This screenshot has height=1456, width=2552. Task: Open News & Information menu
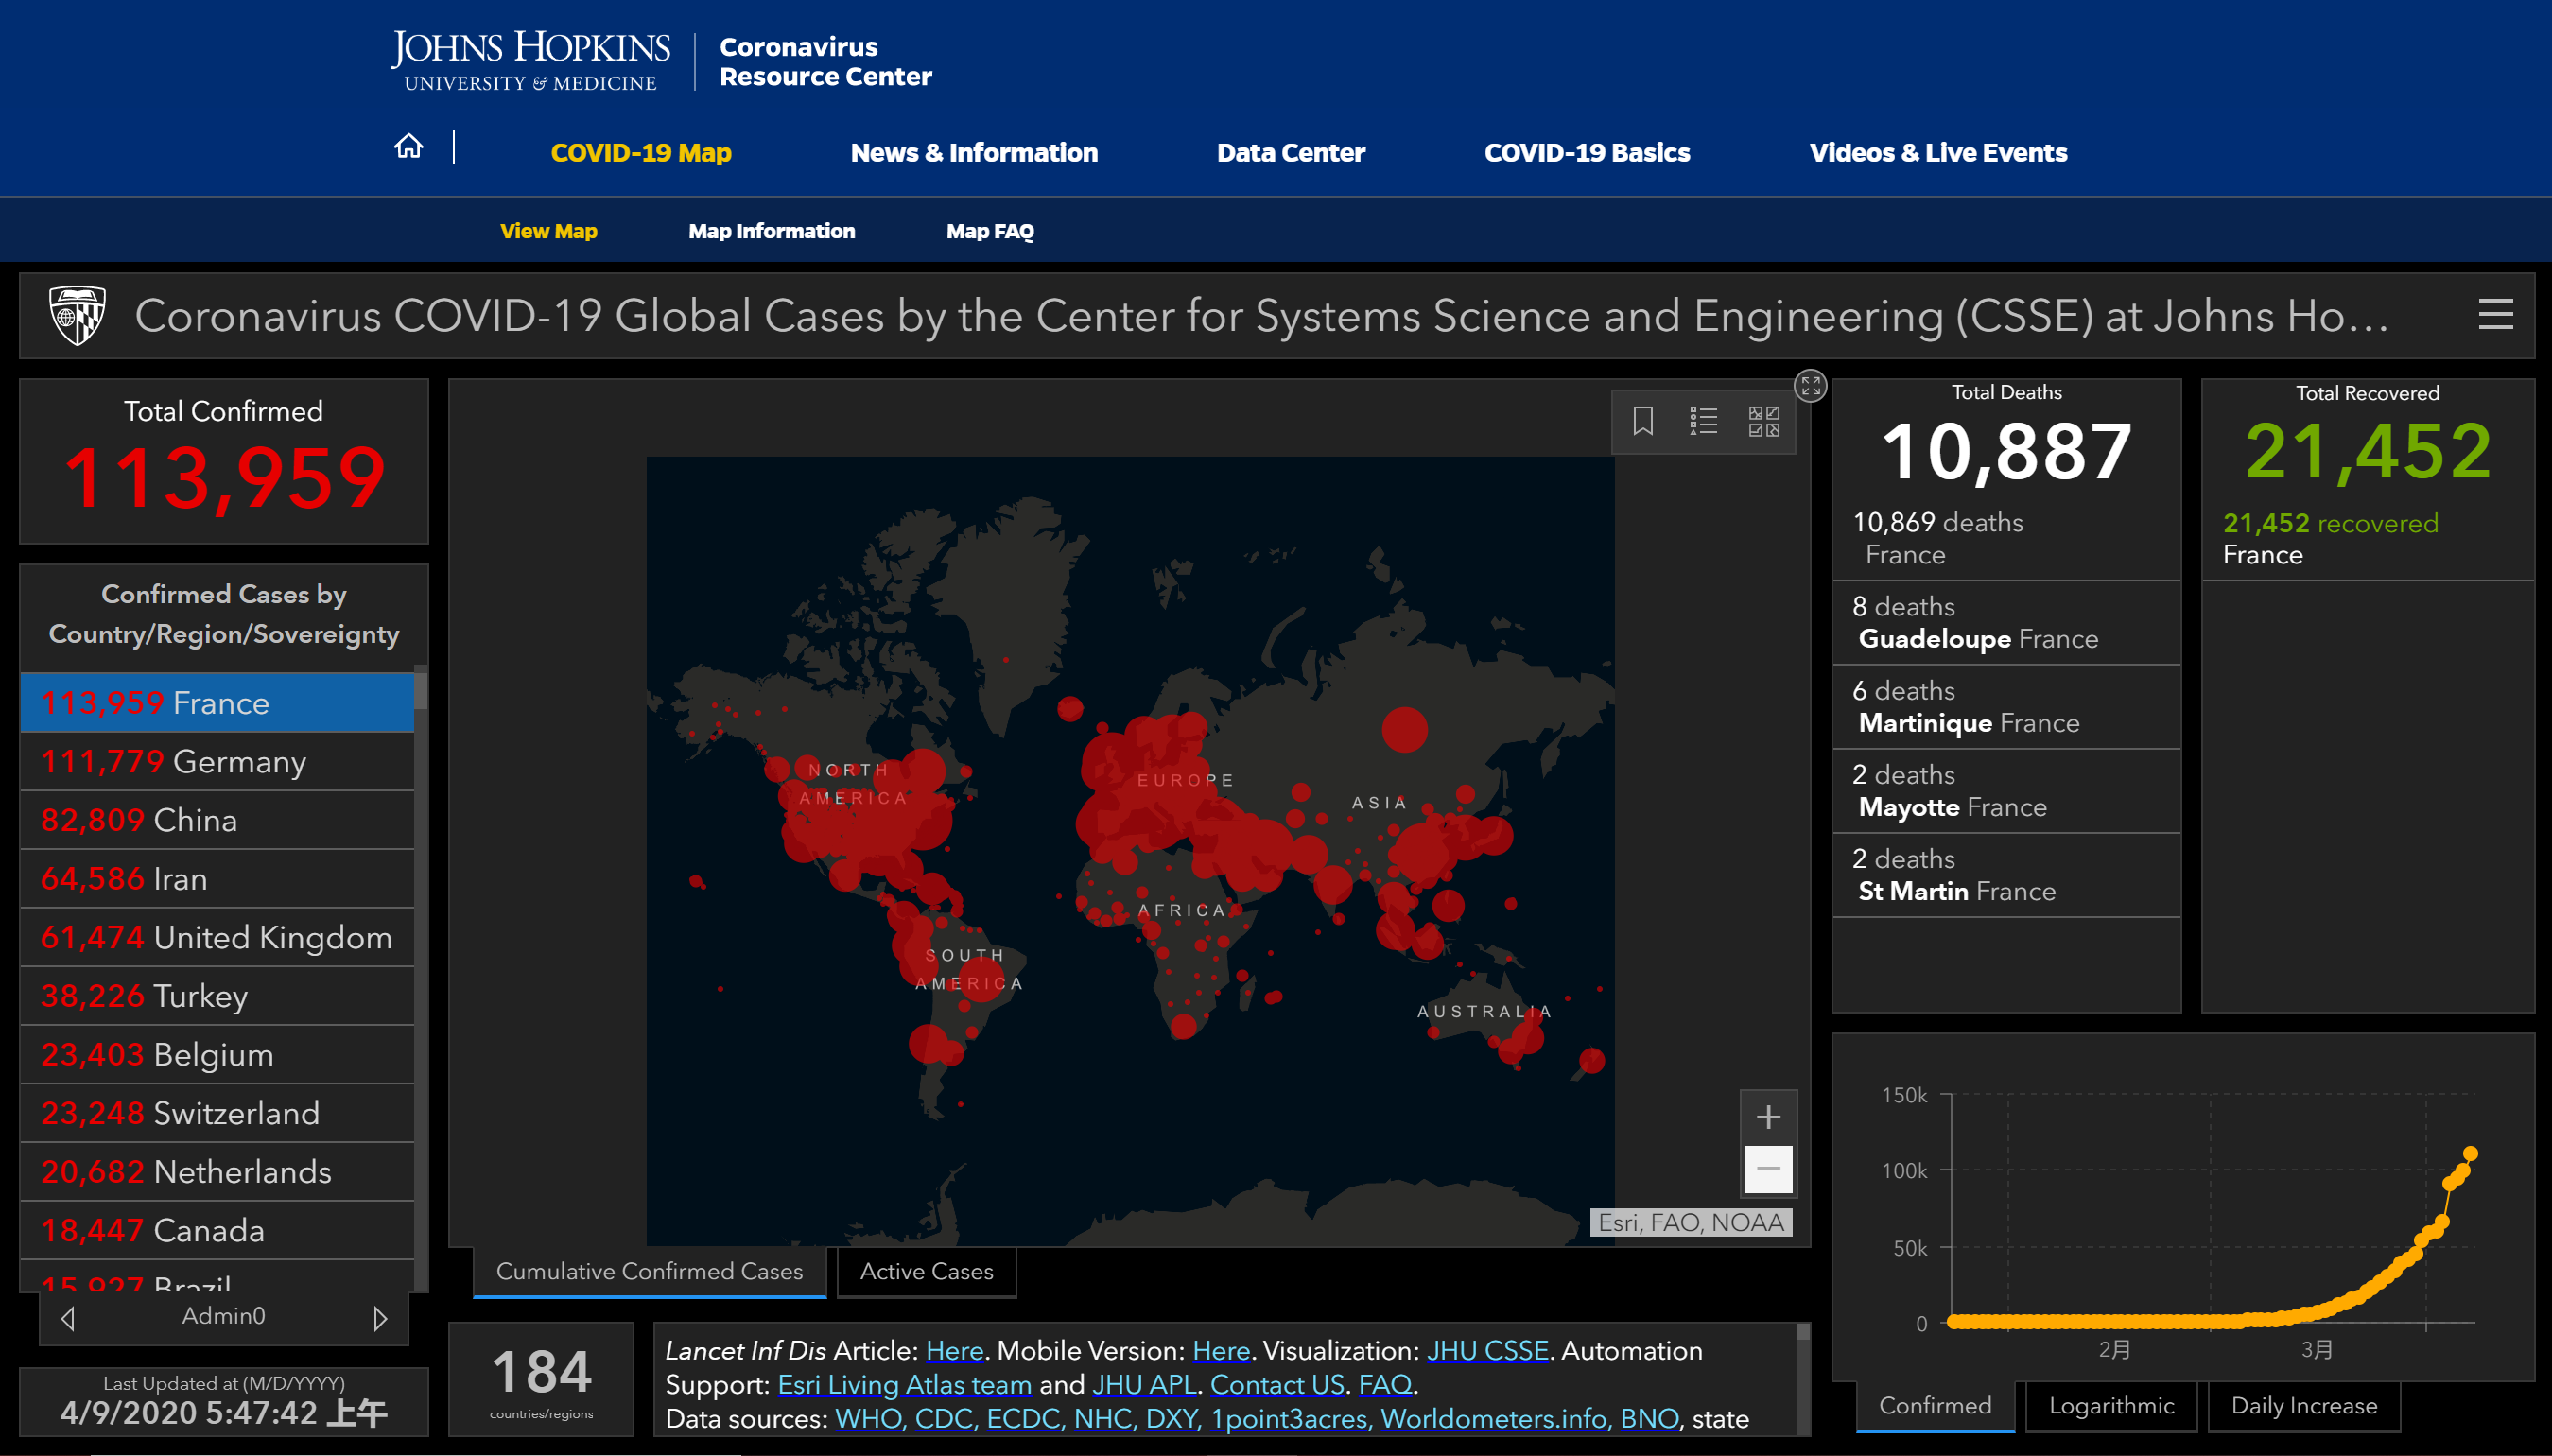(x=974, y=153)
